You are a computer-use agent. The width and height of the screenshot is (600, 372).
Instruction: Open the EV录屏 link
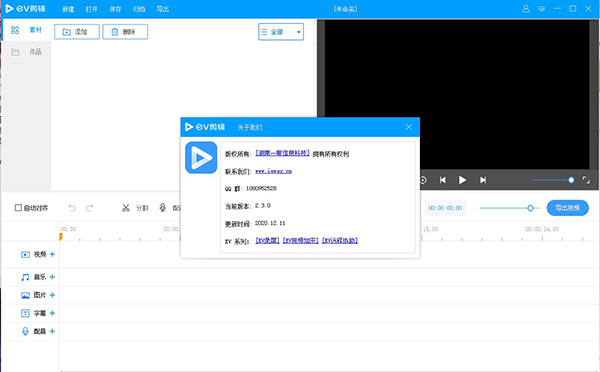click(267, 240)
